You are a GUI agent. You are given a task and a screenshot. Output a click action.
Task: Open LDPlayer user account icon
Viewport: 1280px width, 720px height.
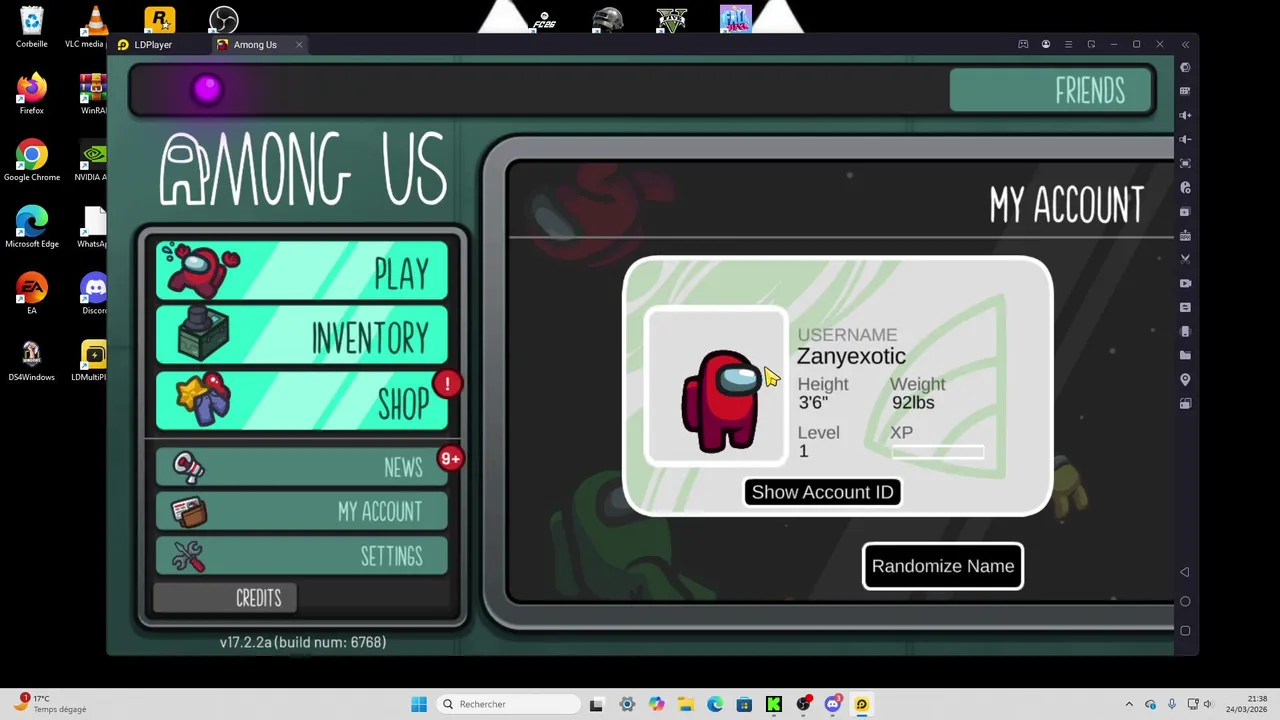[x=1046, y=45]
